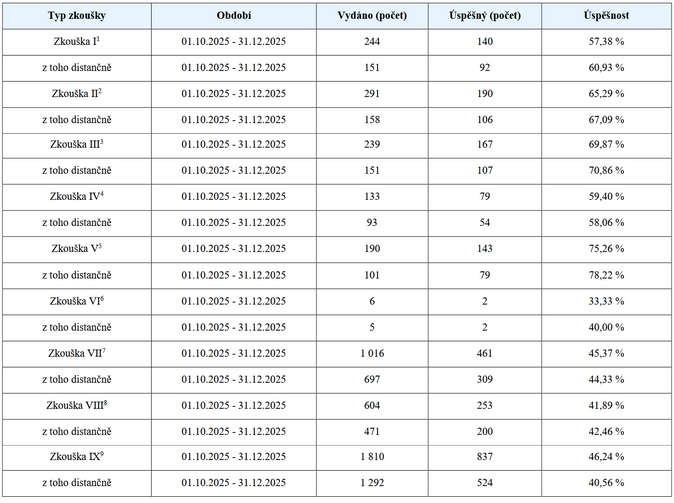Click the Zkouška IV row label
674x503 pixels.
click(x=74, y=197)
